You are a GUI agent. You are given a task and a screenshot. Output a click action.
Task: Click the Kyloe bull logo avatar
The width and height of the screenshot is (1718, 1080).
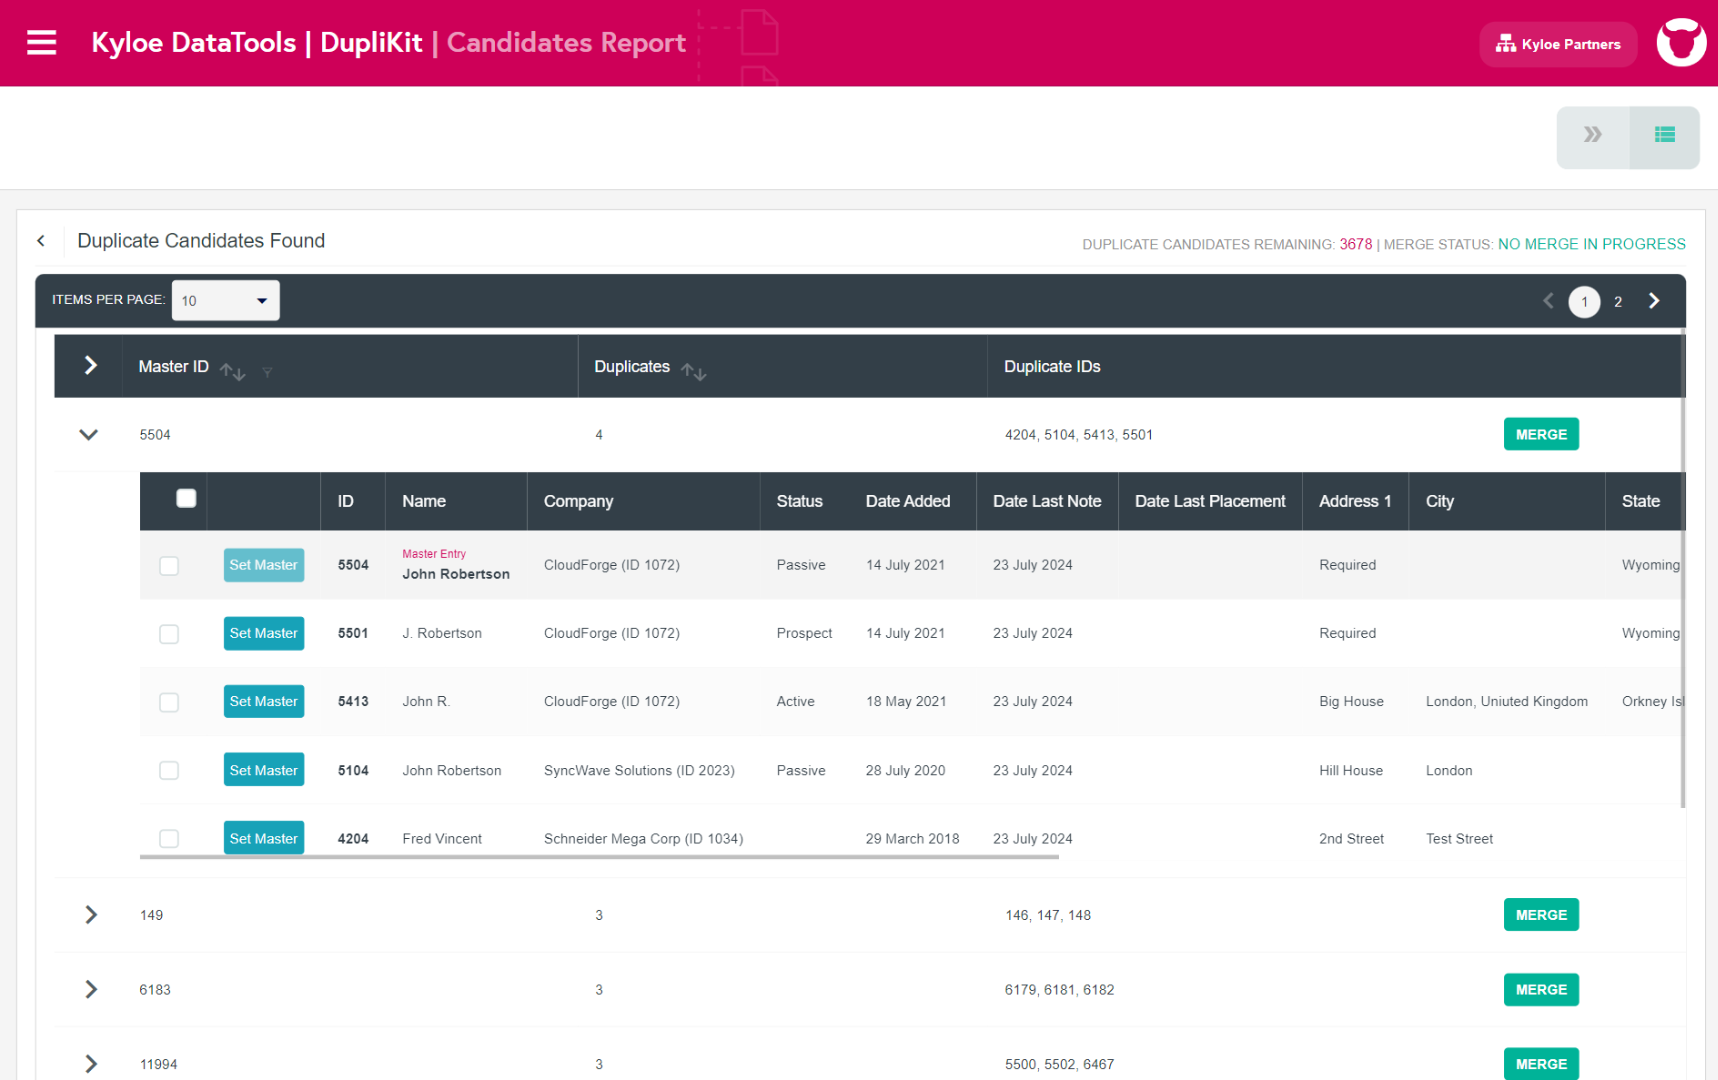(x=1680, y=43)
